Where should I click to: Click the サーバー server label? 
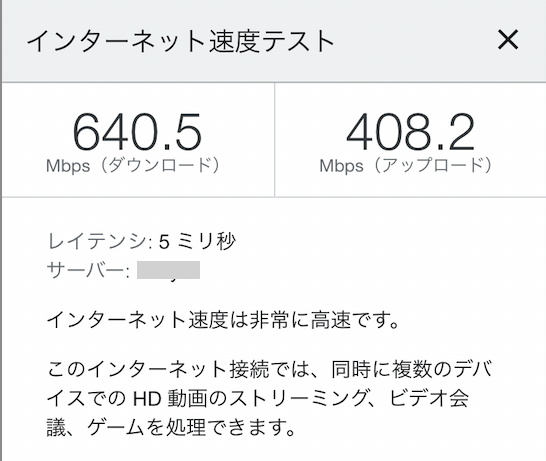point(88,270)
